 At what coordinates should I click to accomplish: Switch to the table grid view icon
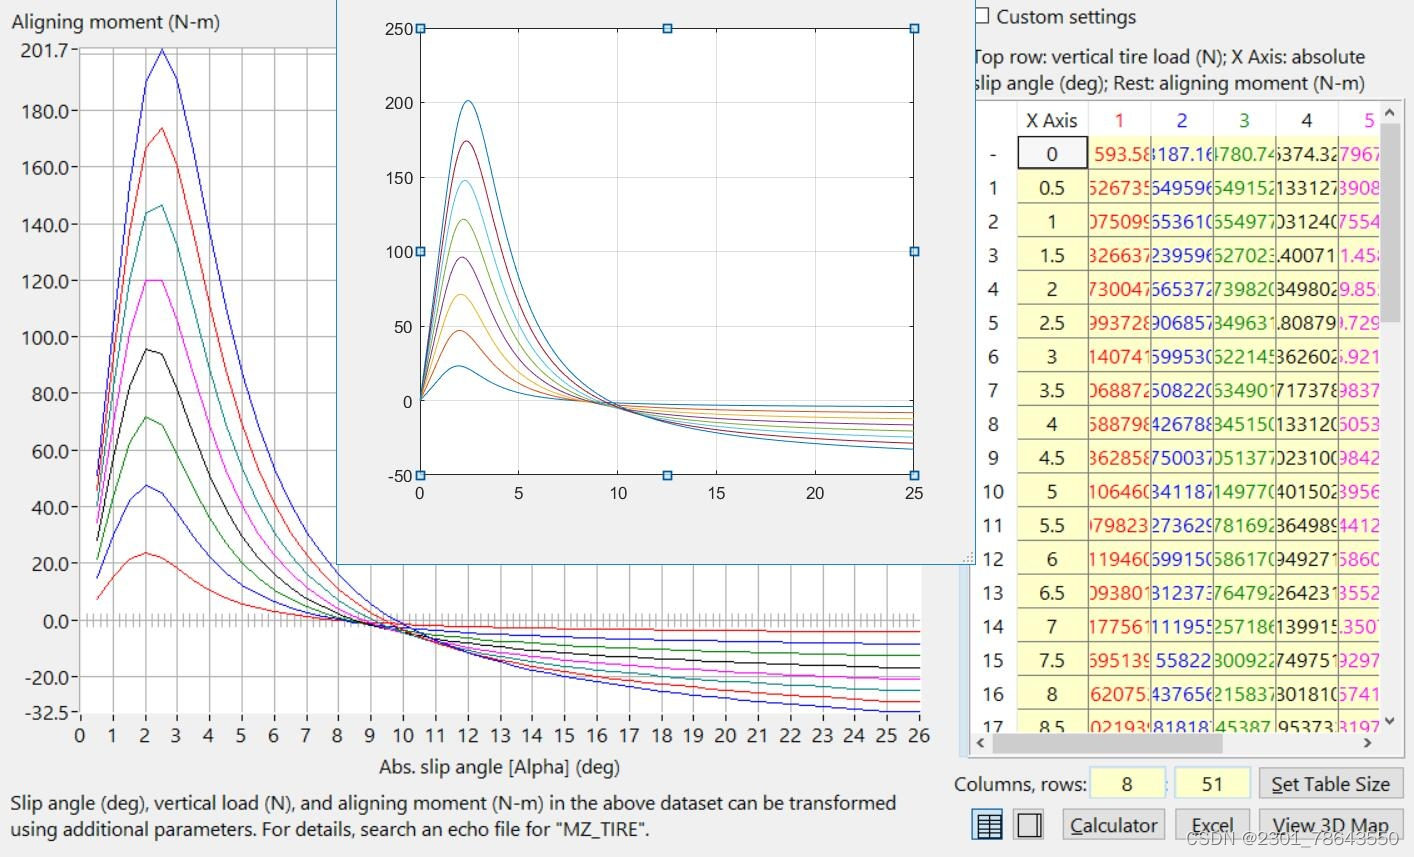point(988,825)
